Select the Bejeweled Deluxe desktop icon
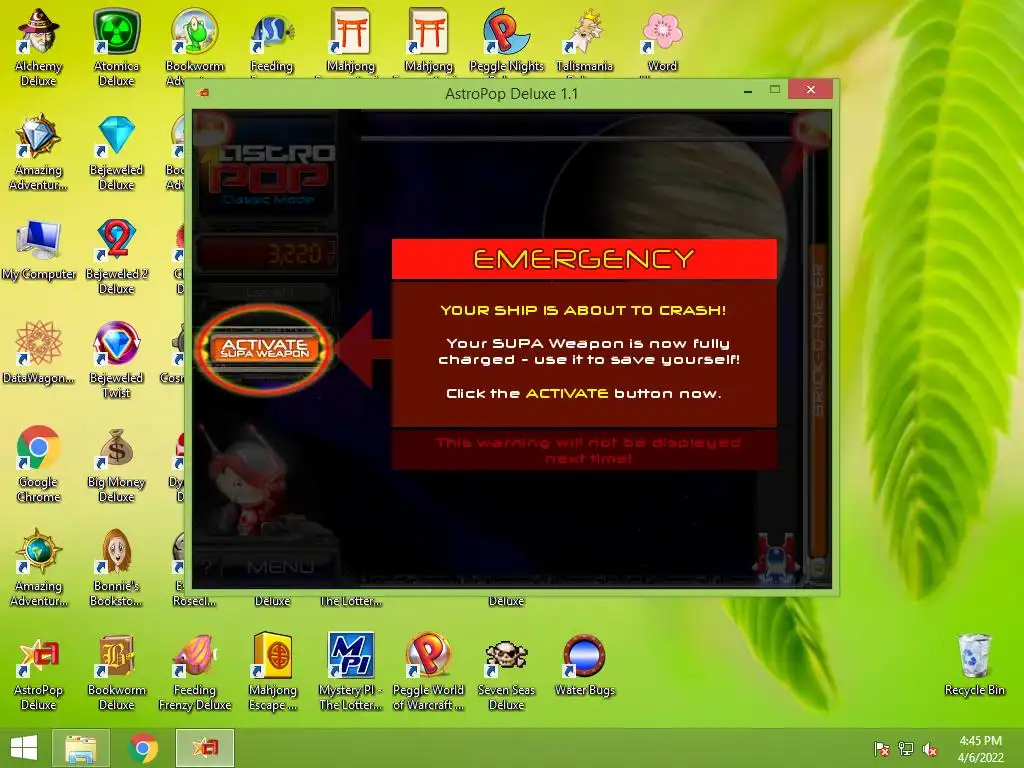 click(x=116, y=153)
